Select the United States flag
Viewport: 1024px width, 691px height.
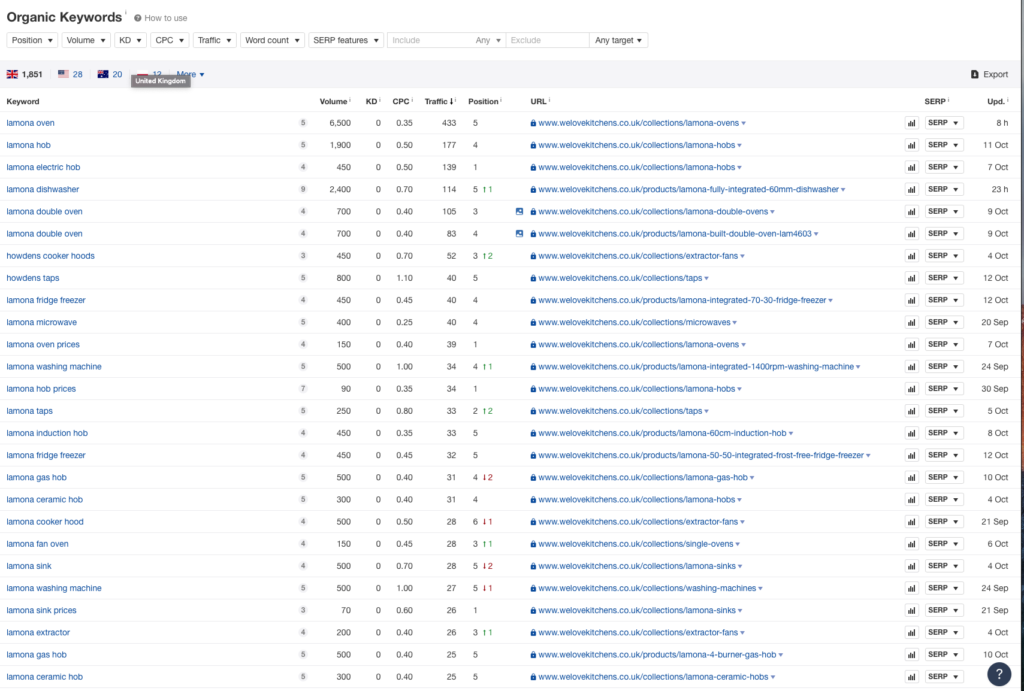(x=63, y=74)
